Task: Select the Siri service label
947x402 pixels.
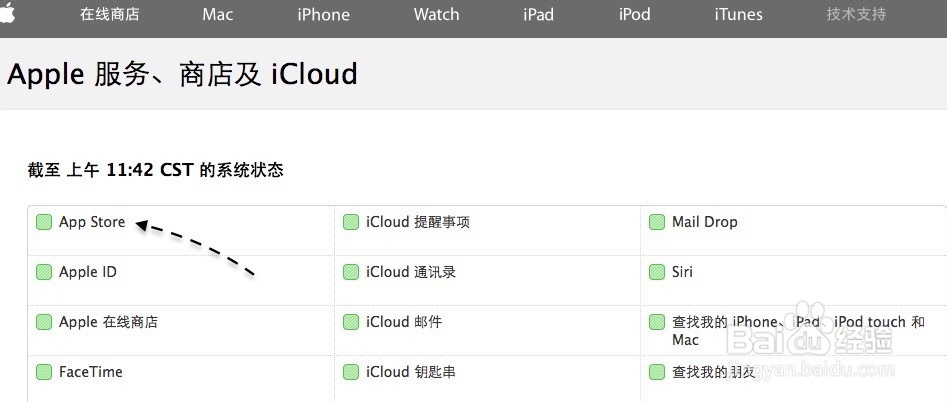Action: 682,272
